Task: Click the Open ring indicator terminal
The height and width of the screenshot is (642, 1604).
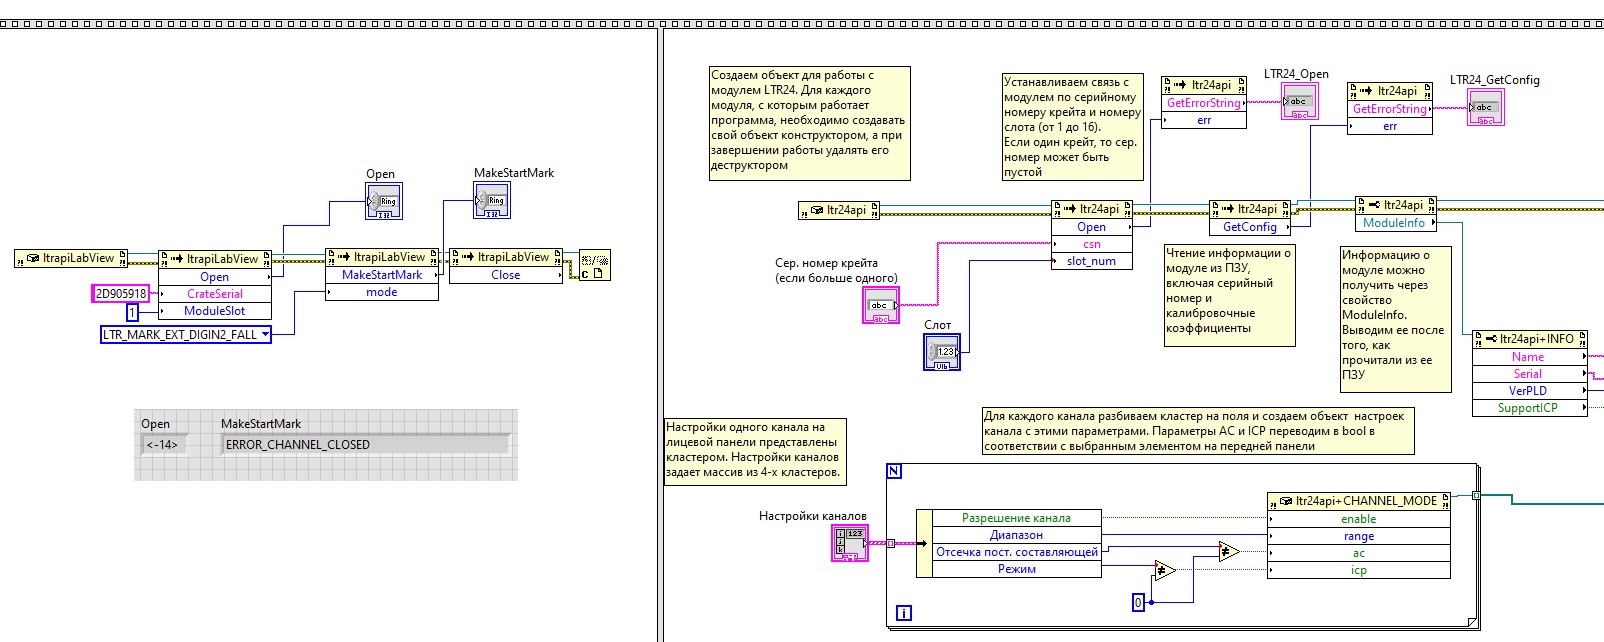Action: click(384, 201)
